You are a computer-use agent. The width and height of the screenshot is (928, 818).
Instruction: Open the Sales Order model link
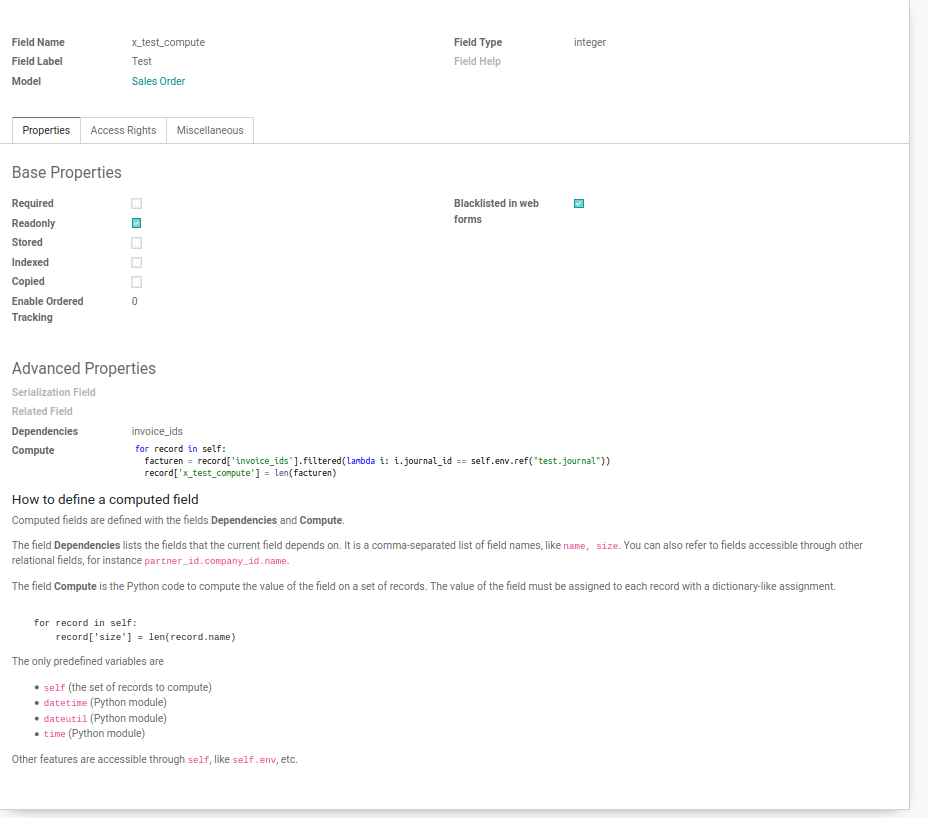pos(156,81)
